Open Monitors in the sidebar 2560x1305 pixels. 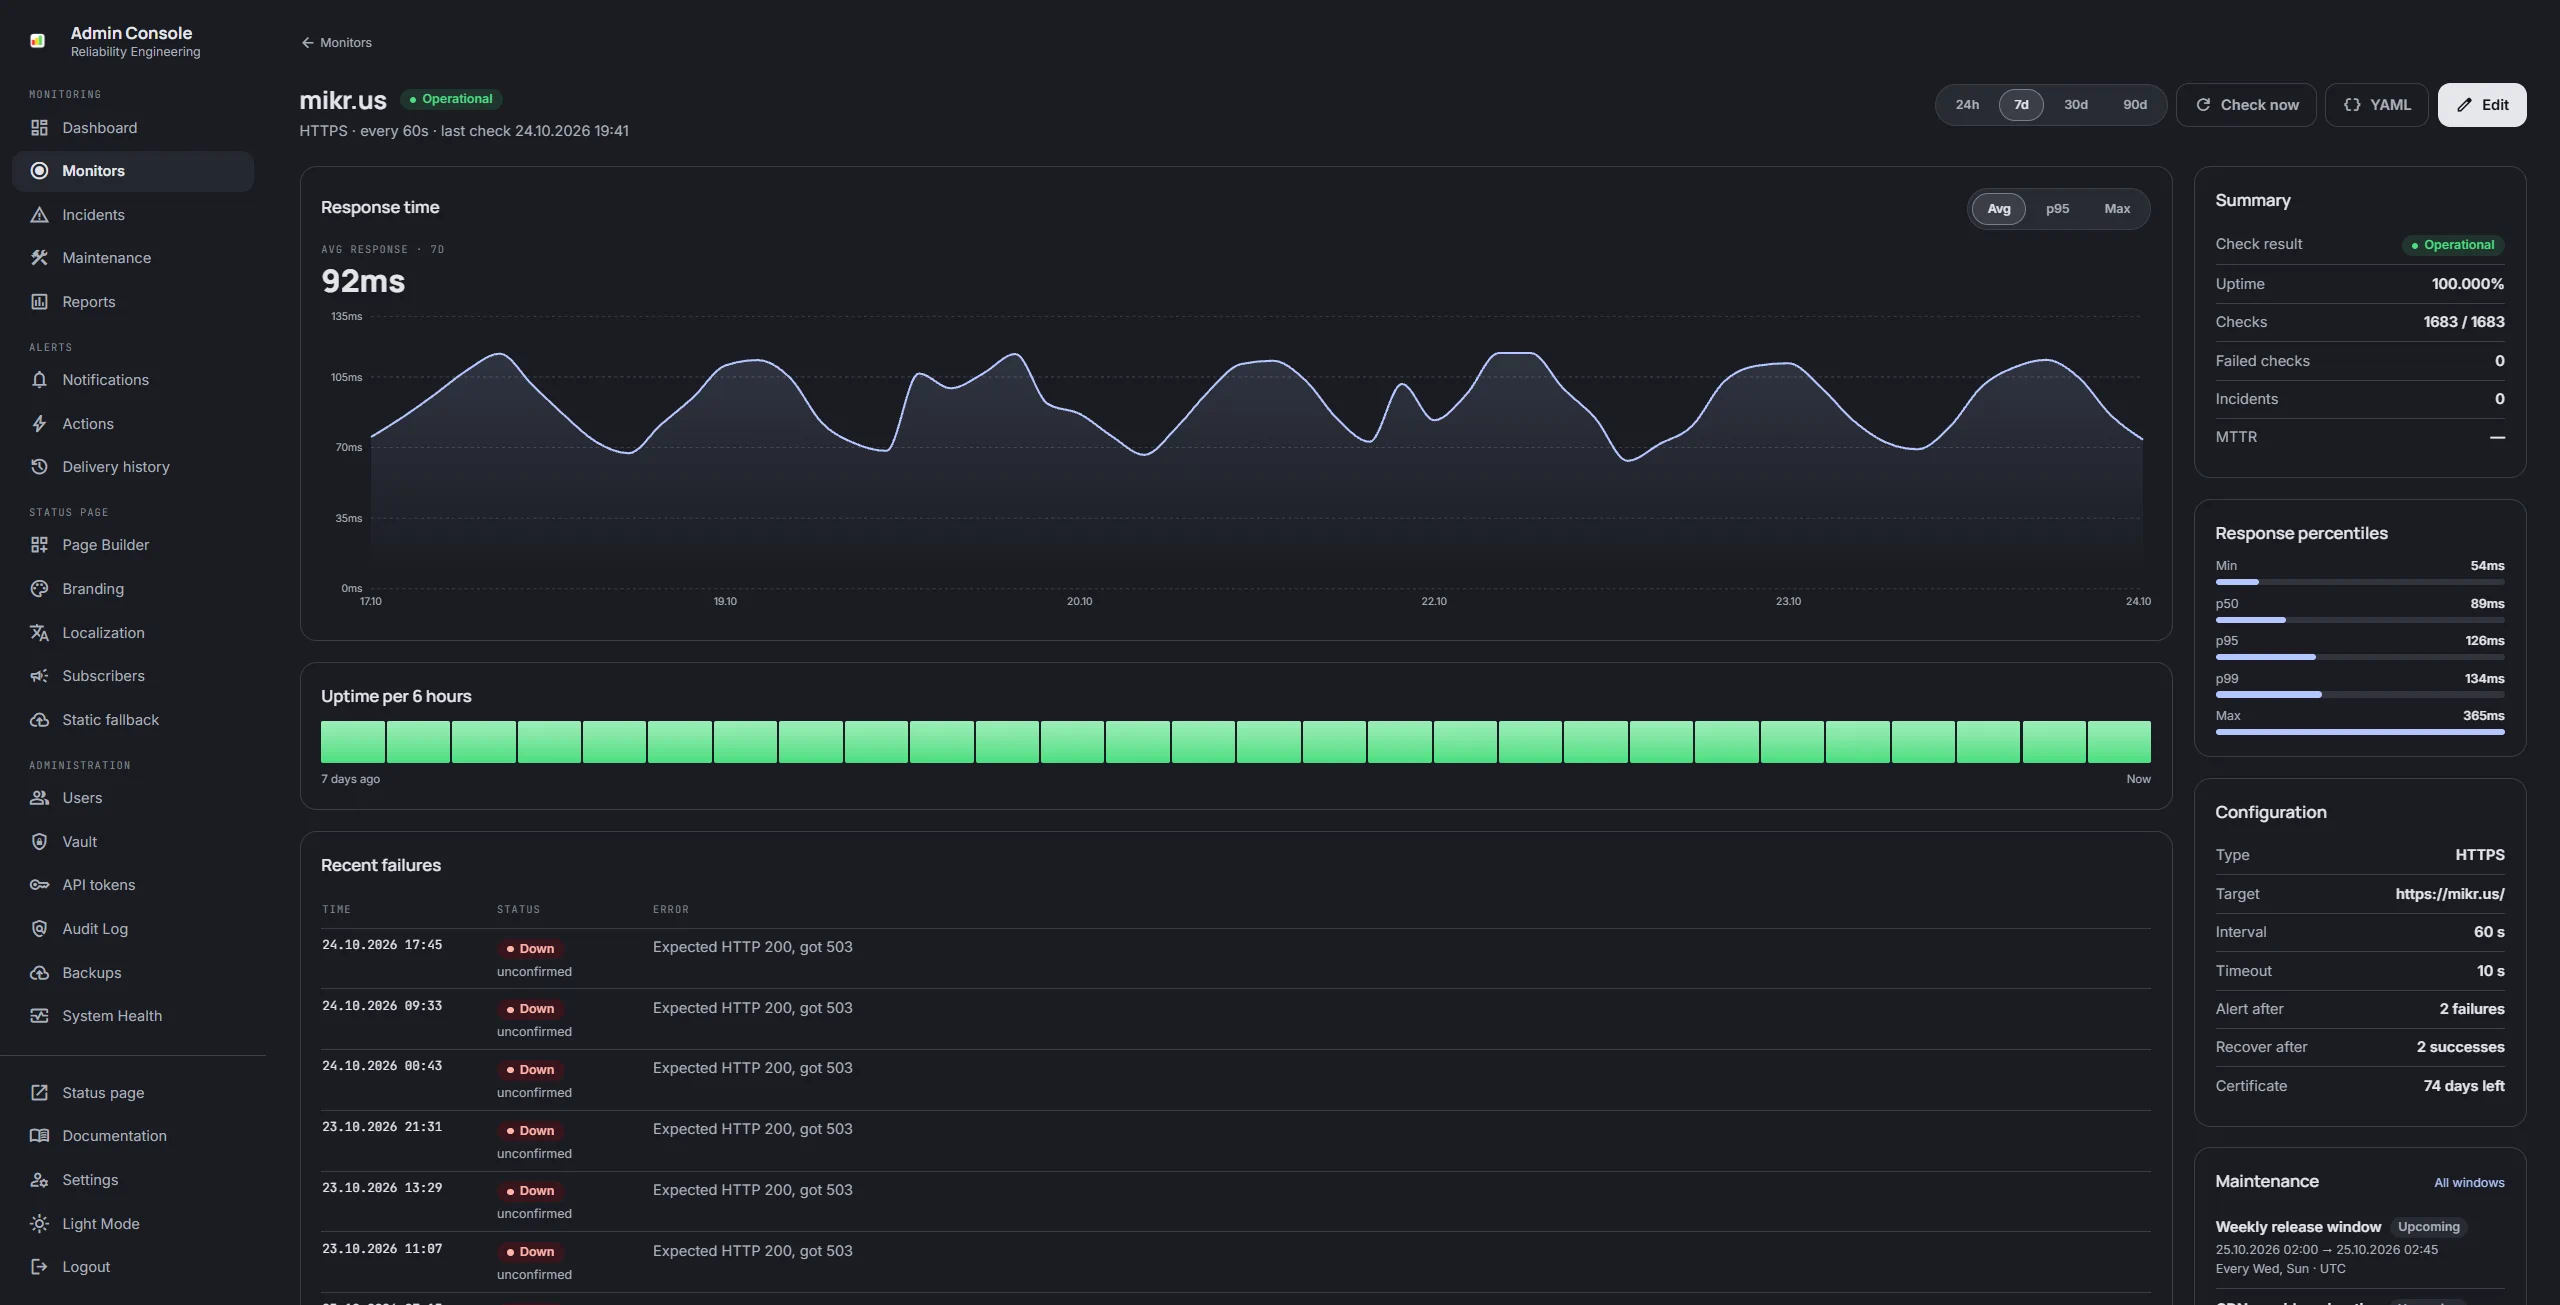pyautogui.click(x=133, y=171)
